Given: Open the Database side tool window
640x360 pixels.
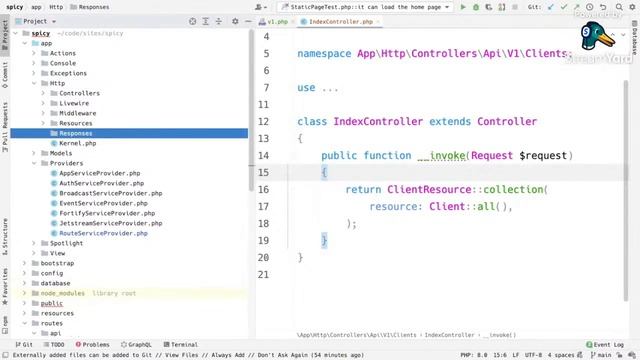Looking at the screenshot, I should [x=634, y=38].
